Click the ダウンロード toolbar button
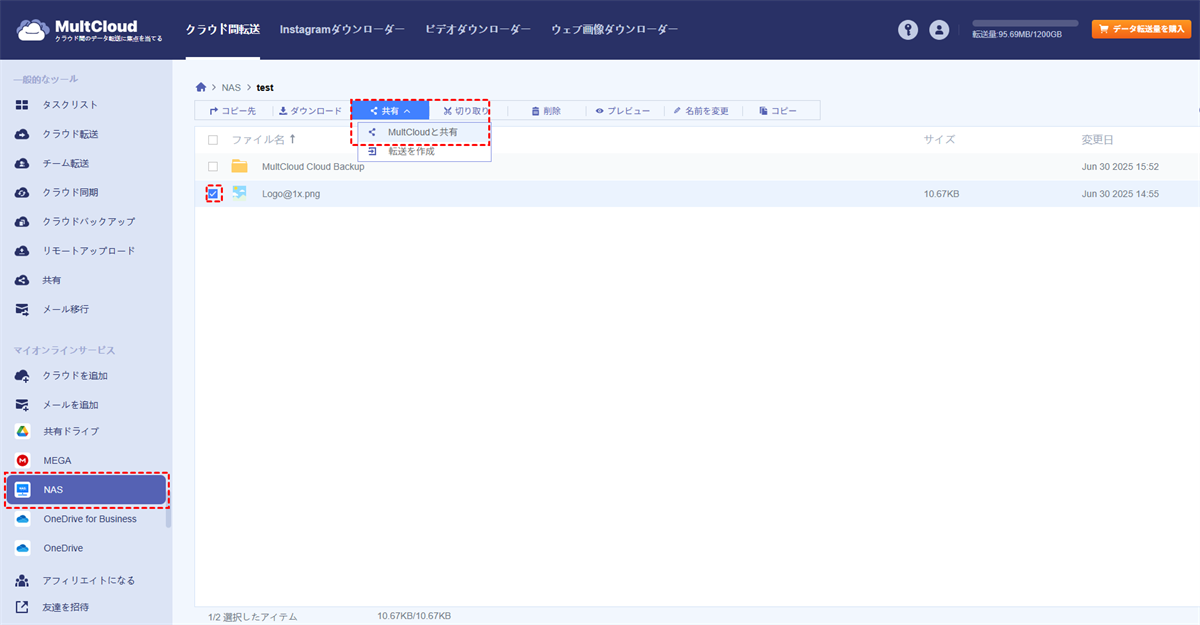 (x=310, y=111)
